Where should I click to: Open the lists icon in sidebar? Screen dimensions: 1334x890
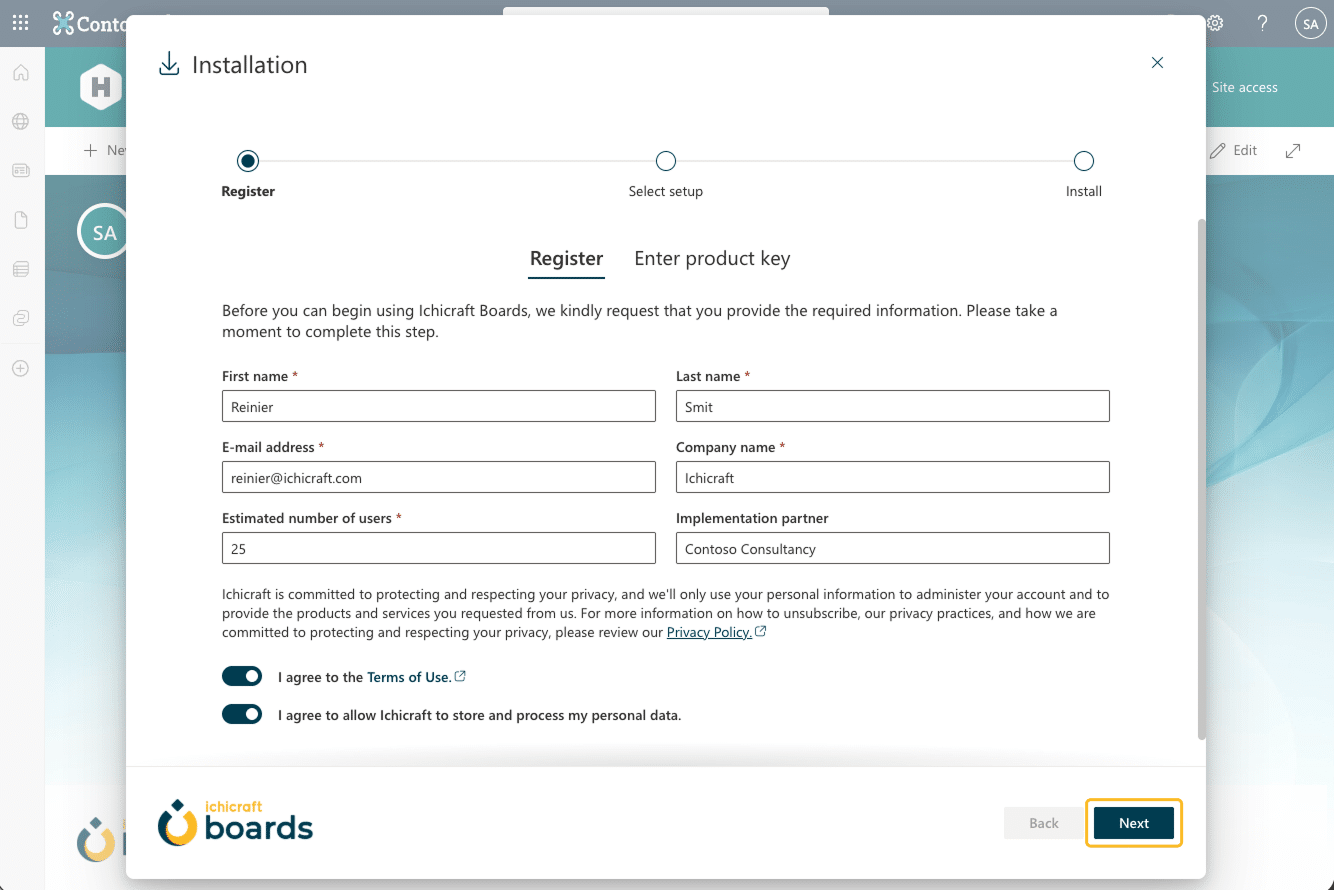click(x=20, y=269)
